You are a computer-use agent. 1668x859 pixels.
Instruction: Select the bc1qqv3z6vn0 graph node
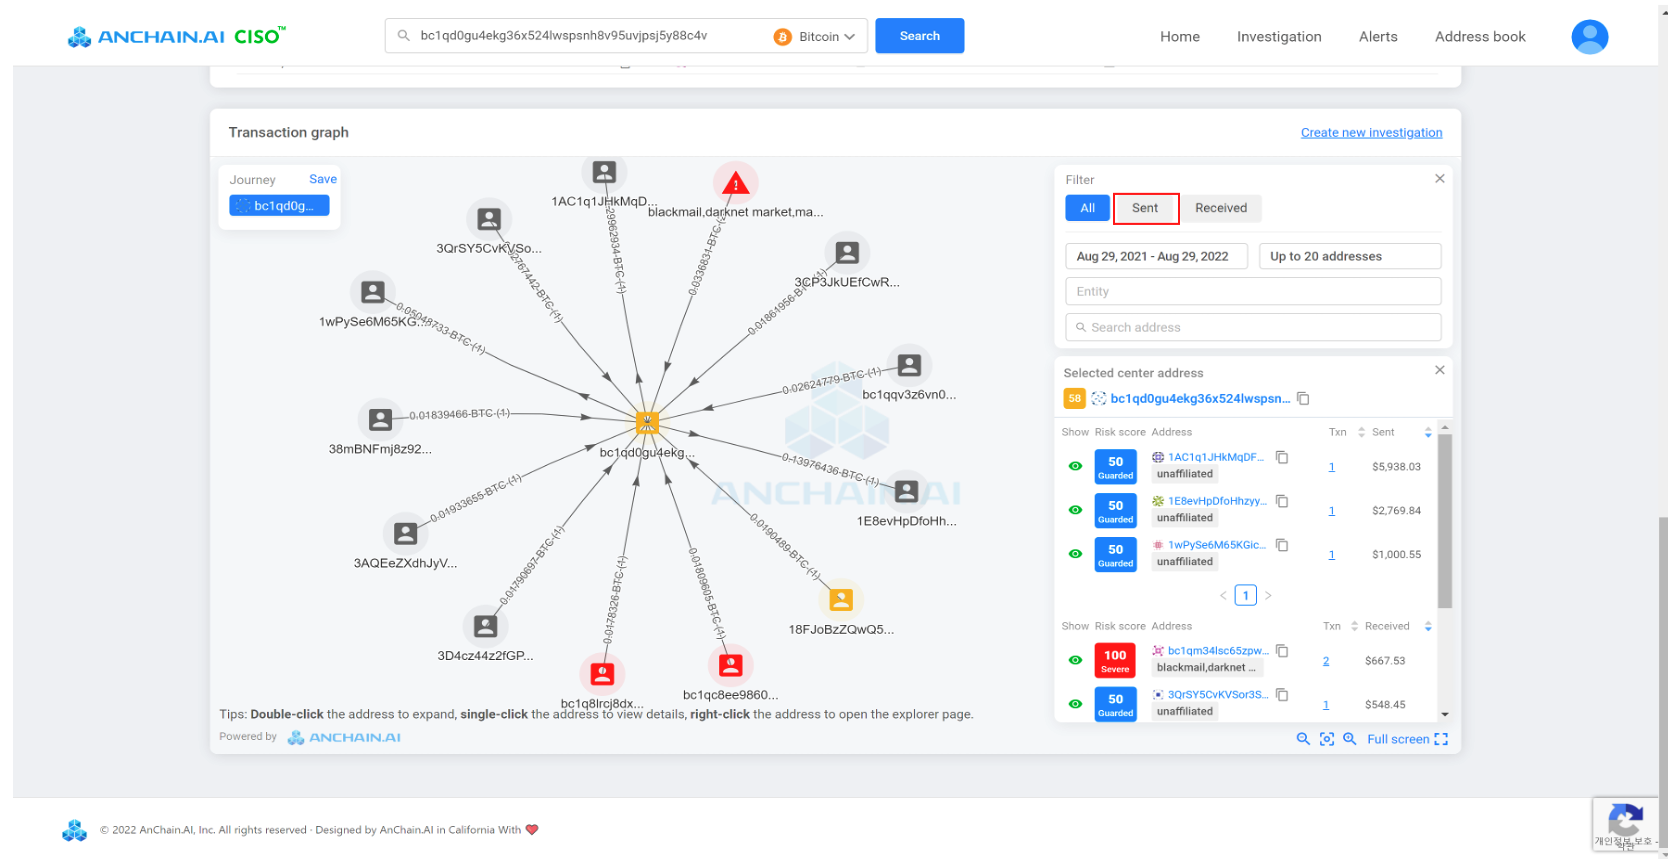pyautogui.click(x=909, y=365)
